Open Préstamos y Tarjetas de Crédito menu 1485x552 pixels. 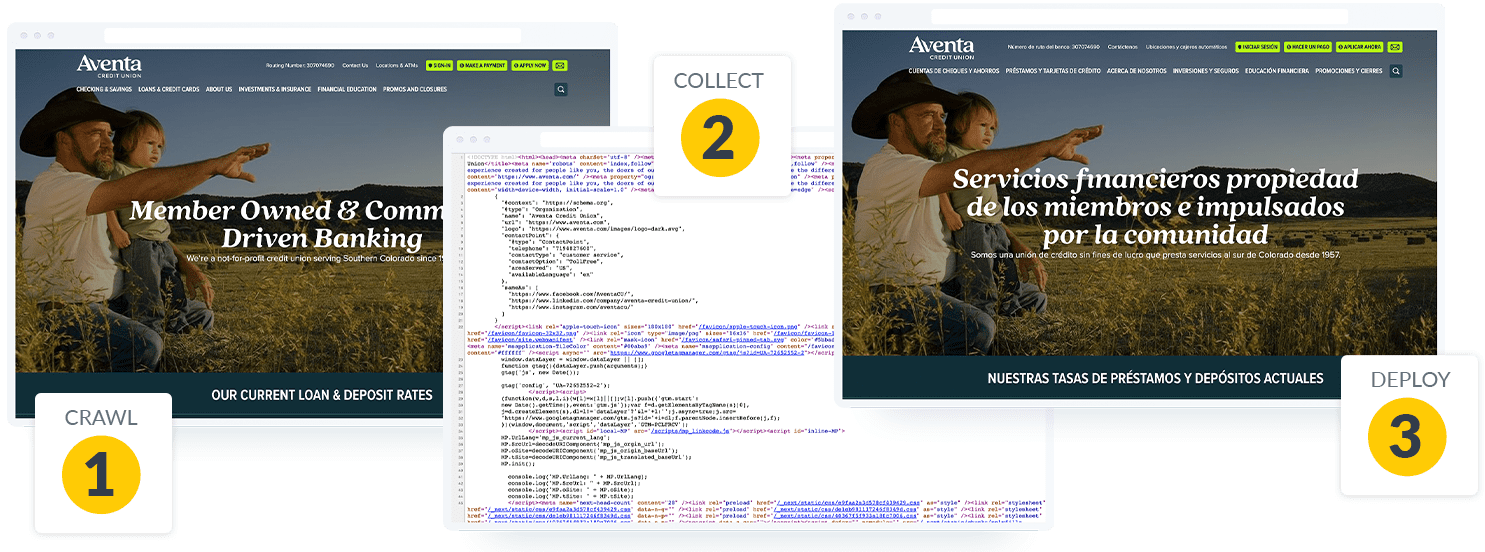(x=1053, y=71)
